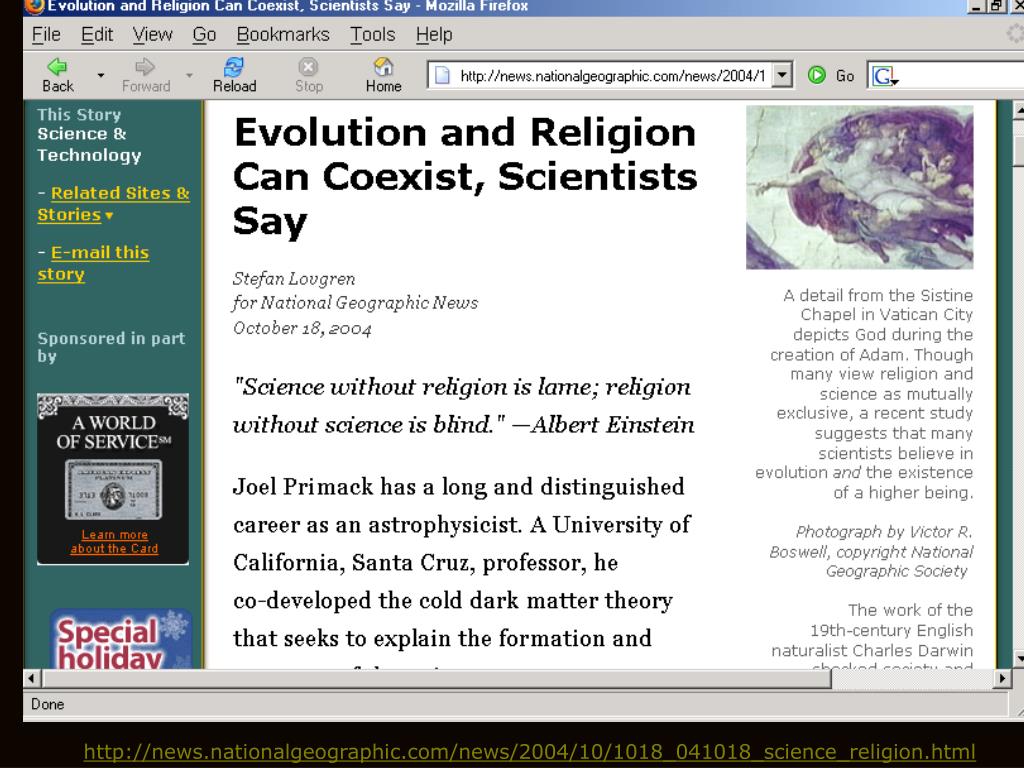The width and height of the screenshot is (1024, 768).
Task: Click the This Story sidebar heading
Action: click(x=79, y=114)
